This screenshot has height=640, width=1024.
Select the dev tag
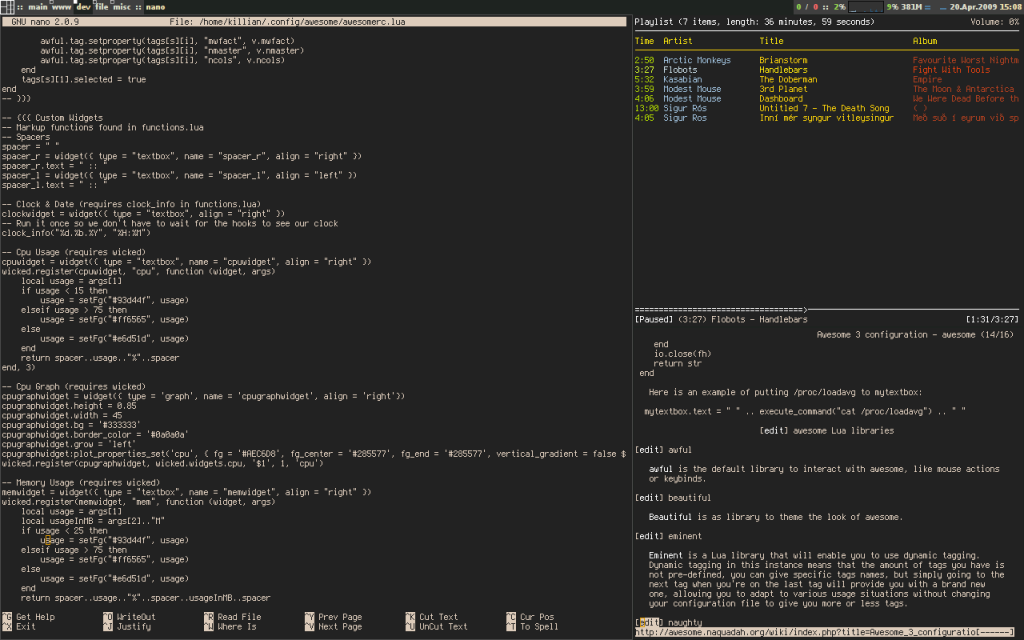[x=84, y=7]
